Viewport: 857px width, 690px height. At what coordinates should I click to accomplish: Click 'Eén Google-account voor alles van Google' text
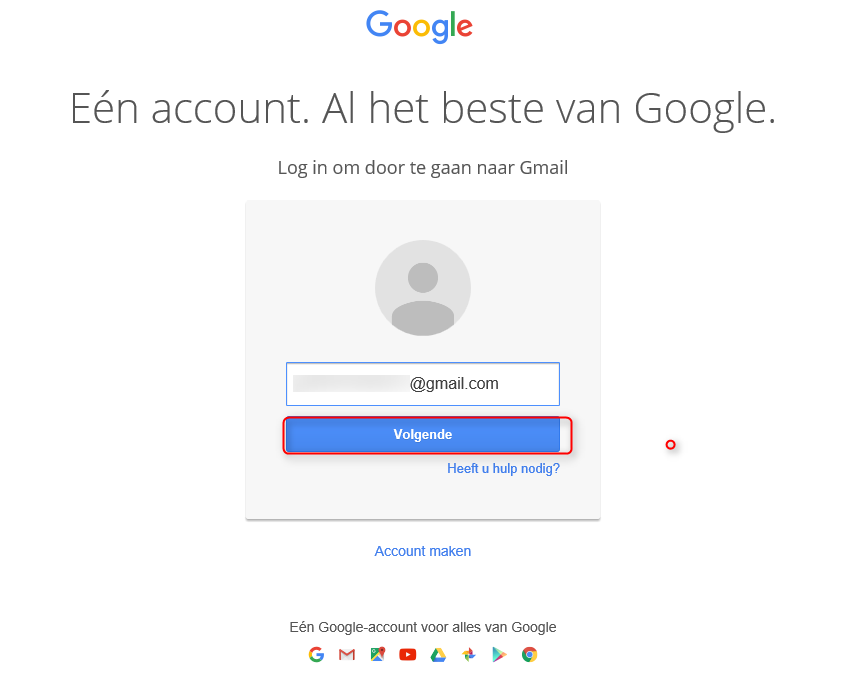tap(422, 627)
